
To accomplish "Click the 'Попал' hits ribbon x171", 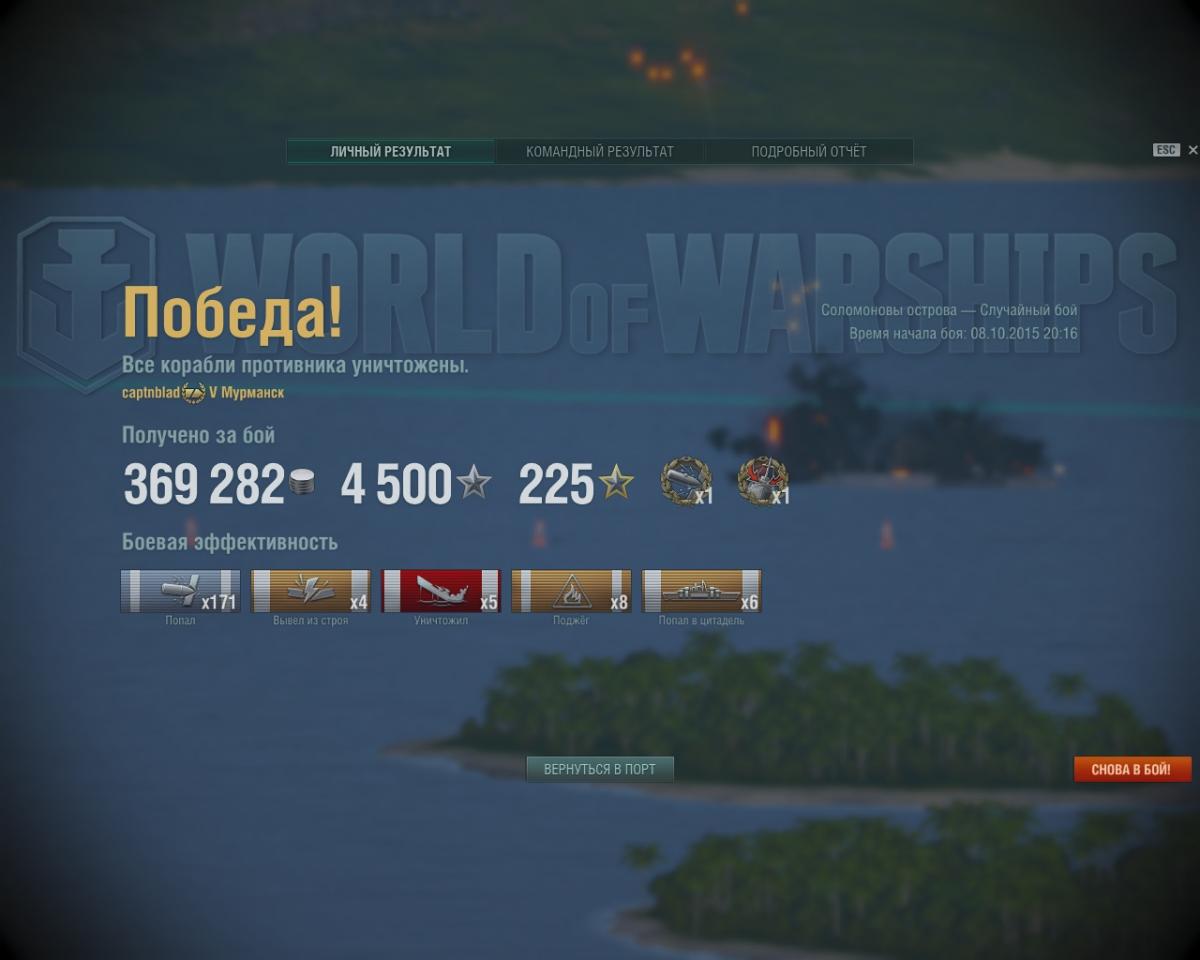I will coord(180,591).
